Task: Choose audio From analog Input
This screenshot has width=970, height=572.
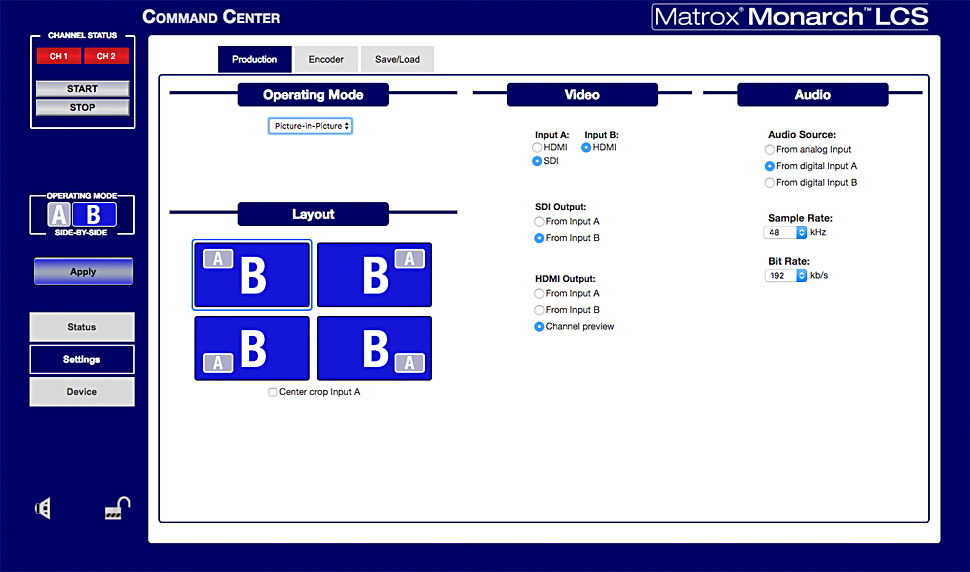Action: (770, 150)
